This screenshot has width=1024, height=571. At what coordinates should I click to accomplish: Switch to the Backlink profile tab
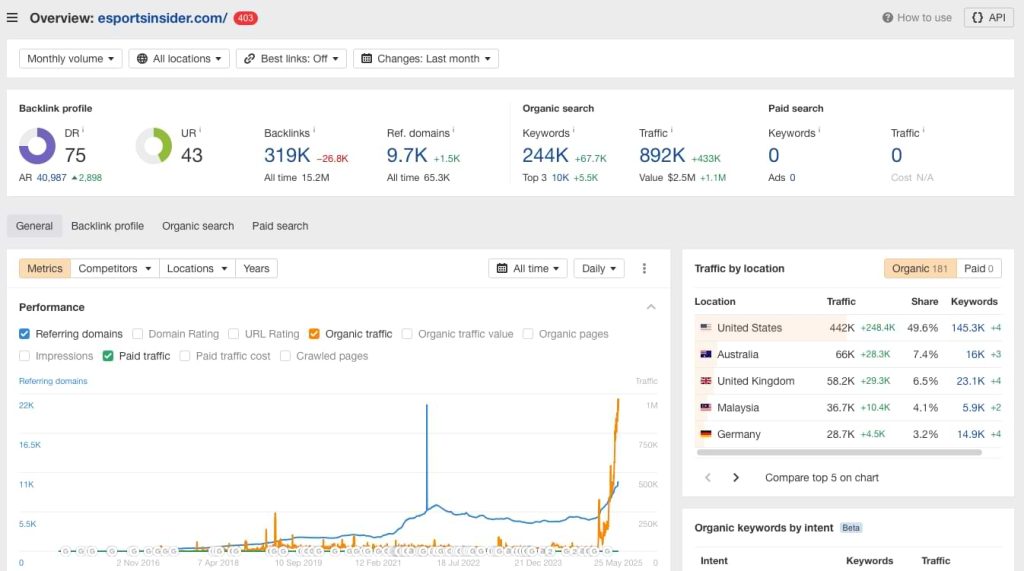[x=107, y=226]
